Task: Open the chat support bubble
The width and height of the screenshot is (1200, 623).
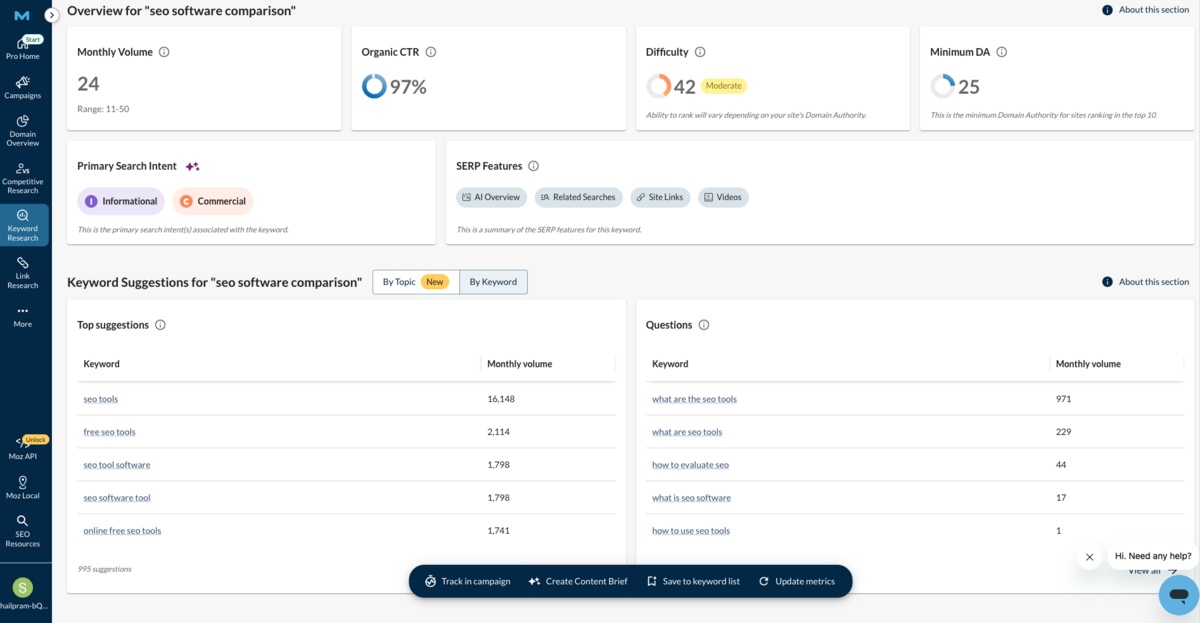Action: (1179, 595)
